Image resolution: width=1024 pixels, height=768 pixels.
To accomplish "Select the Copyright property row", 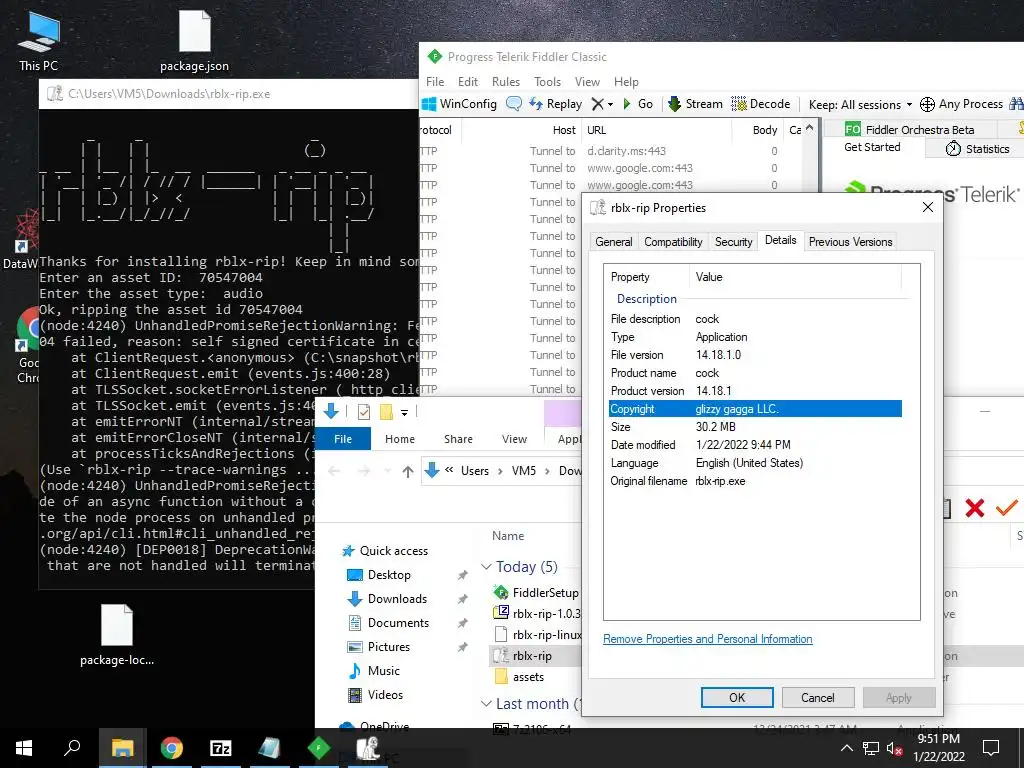I will [755, 409].
